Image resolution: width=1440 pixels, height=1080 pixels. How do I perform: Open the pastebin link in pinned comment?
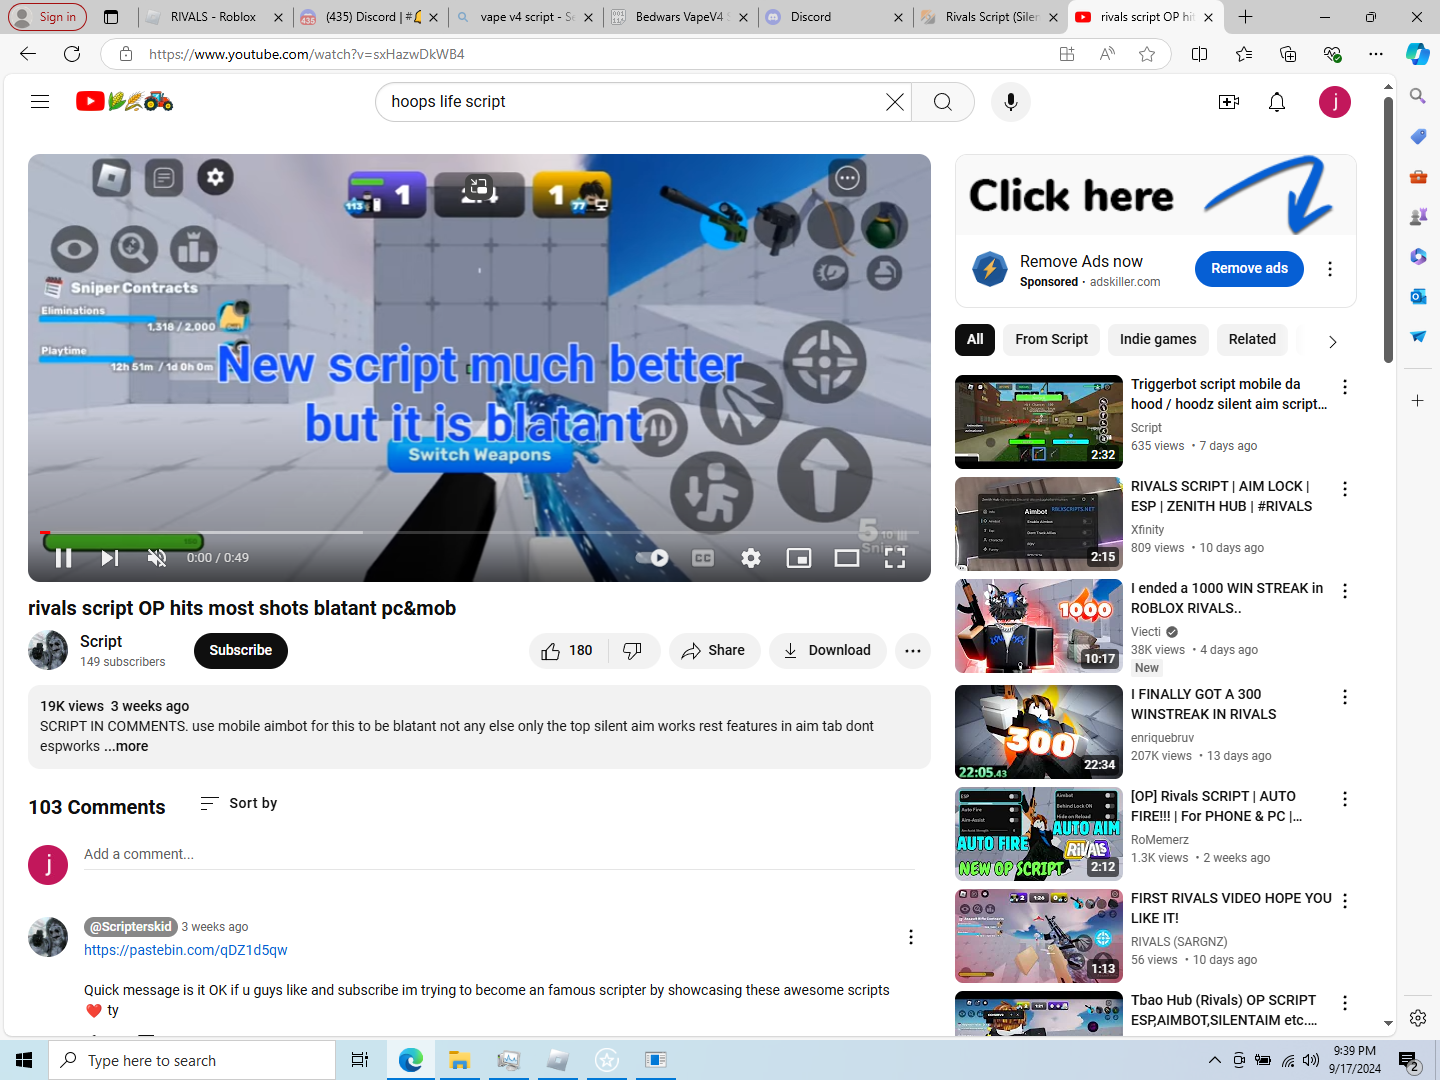(x=186, y=950)
